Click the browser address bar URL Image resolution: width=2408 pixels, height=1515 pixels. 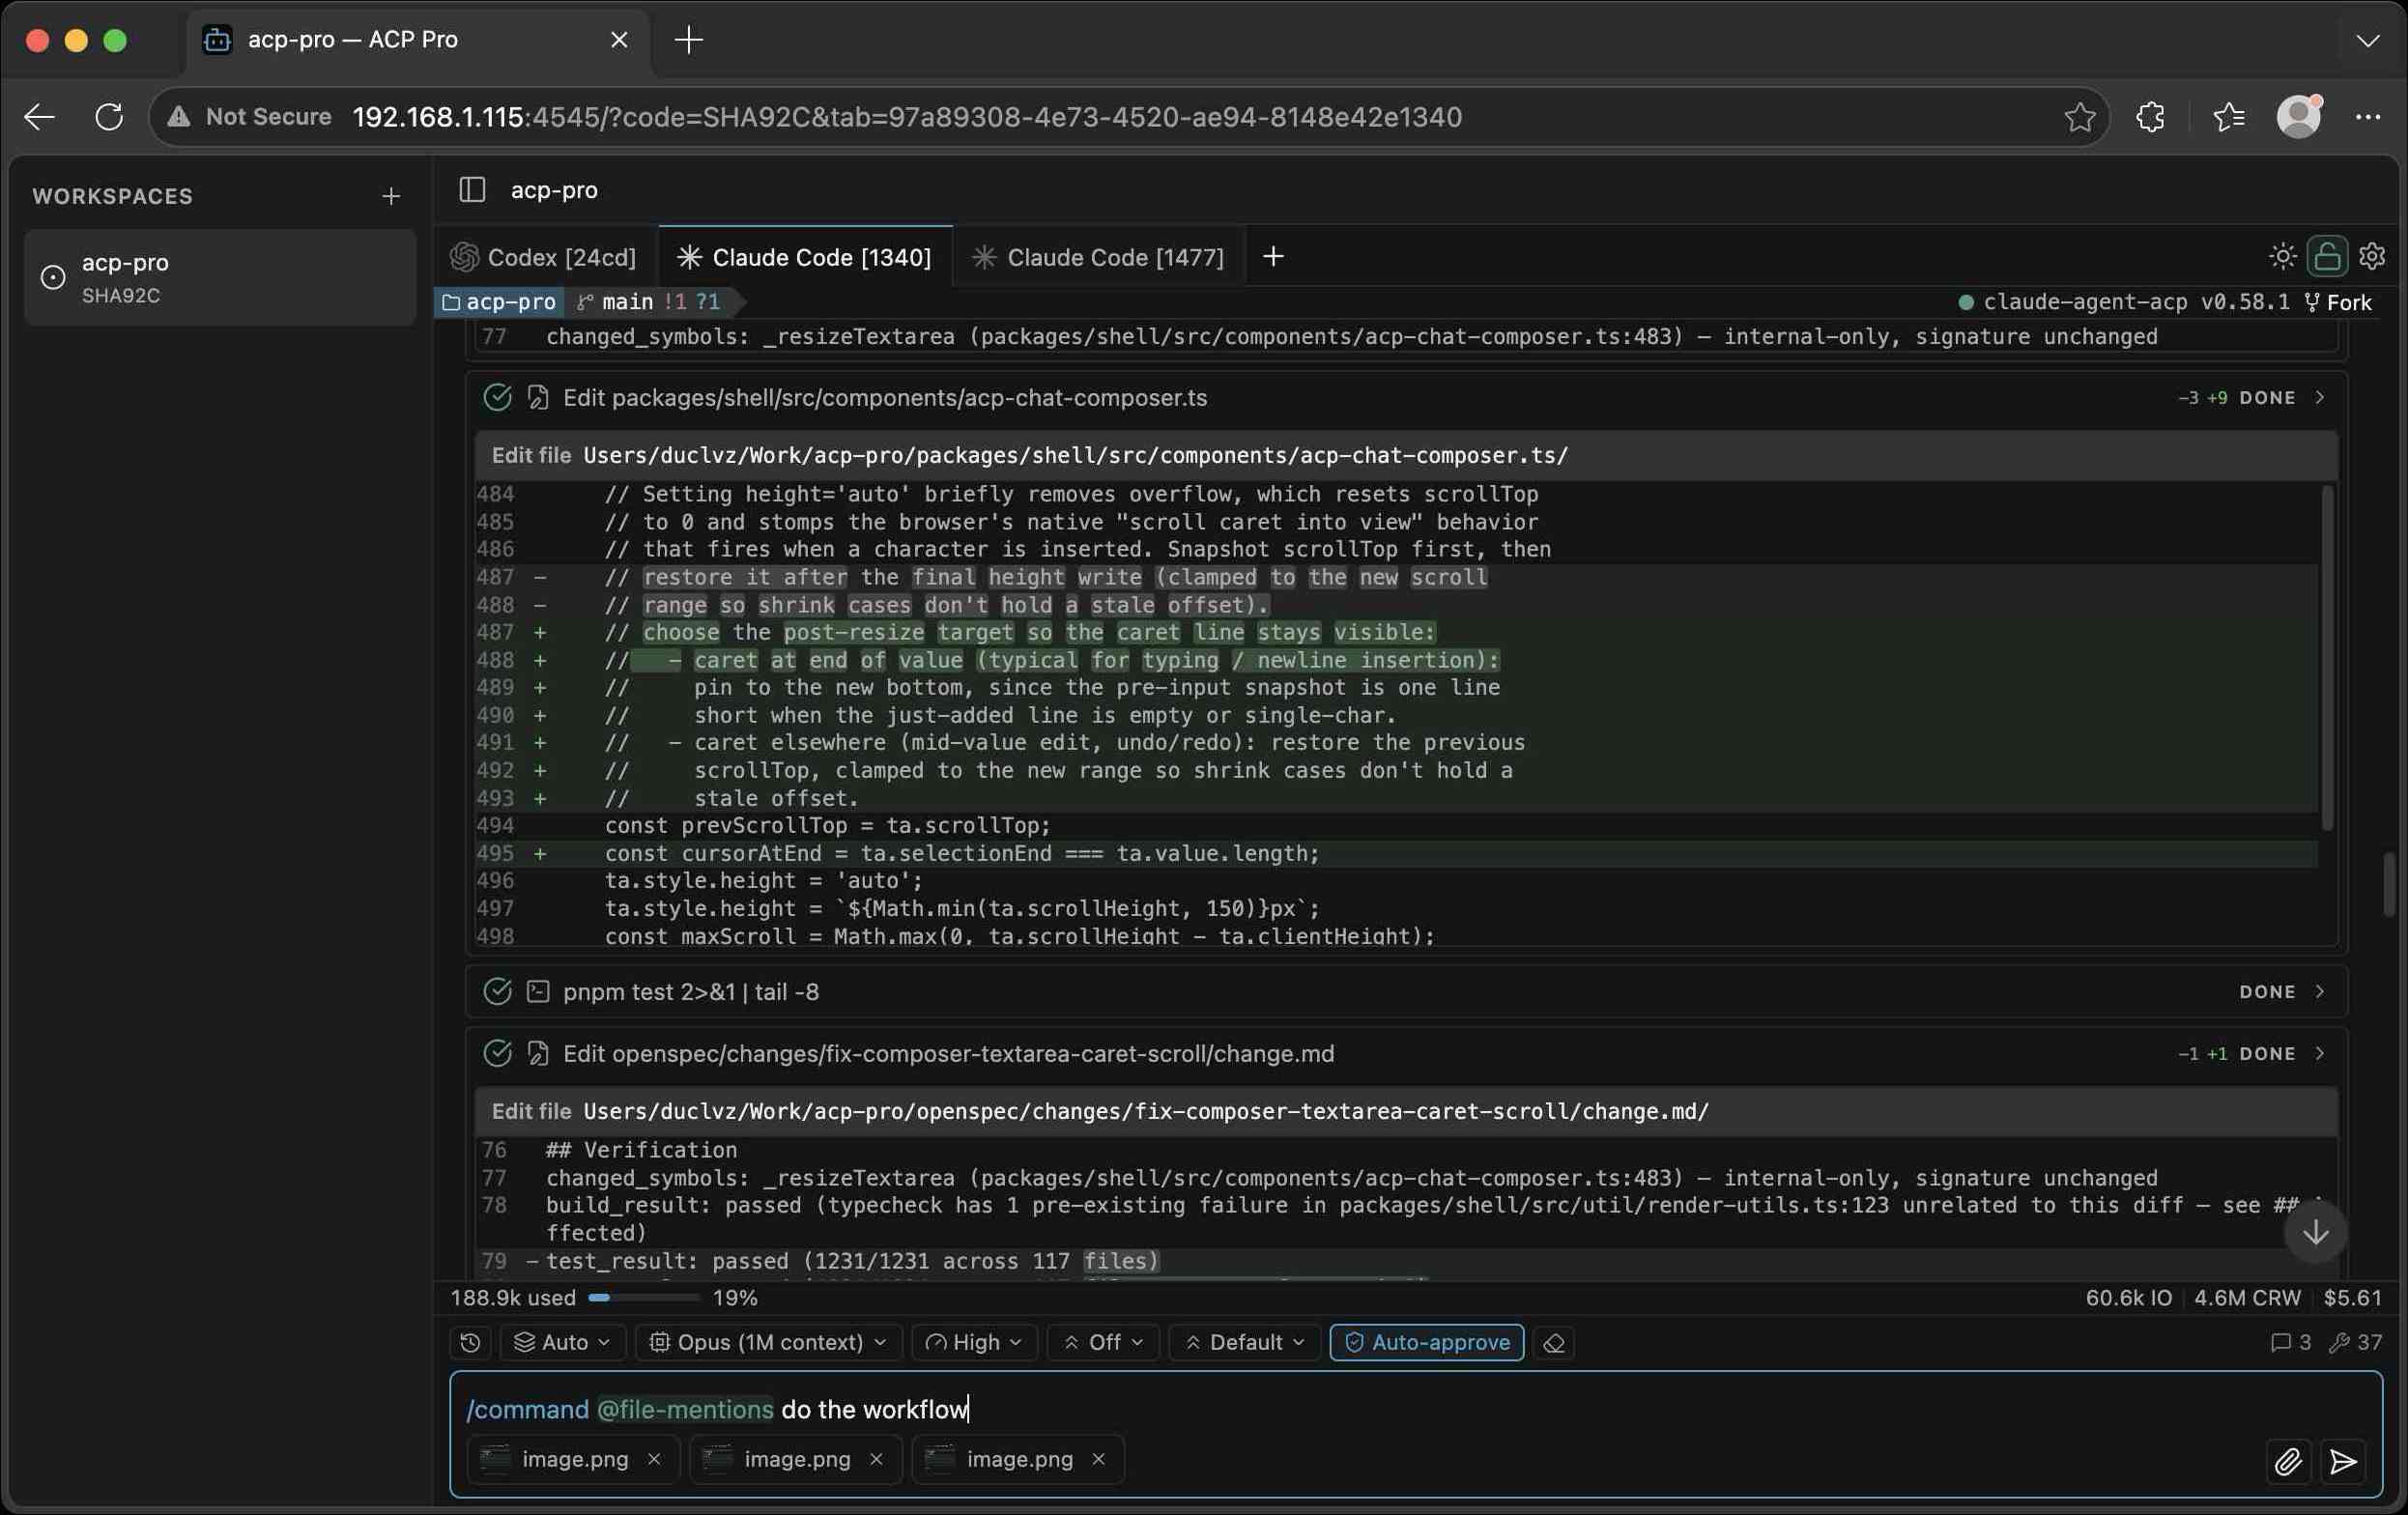tap(907, 117)
